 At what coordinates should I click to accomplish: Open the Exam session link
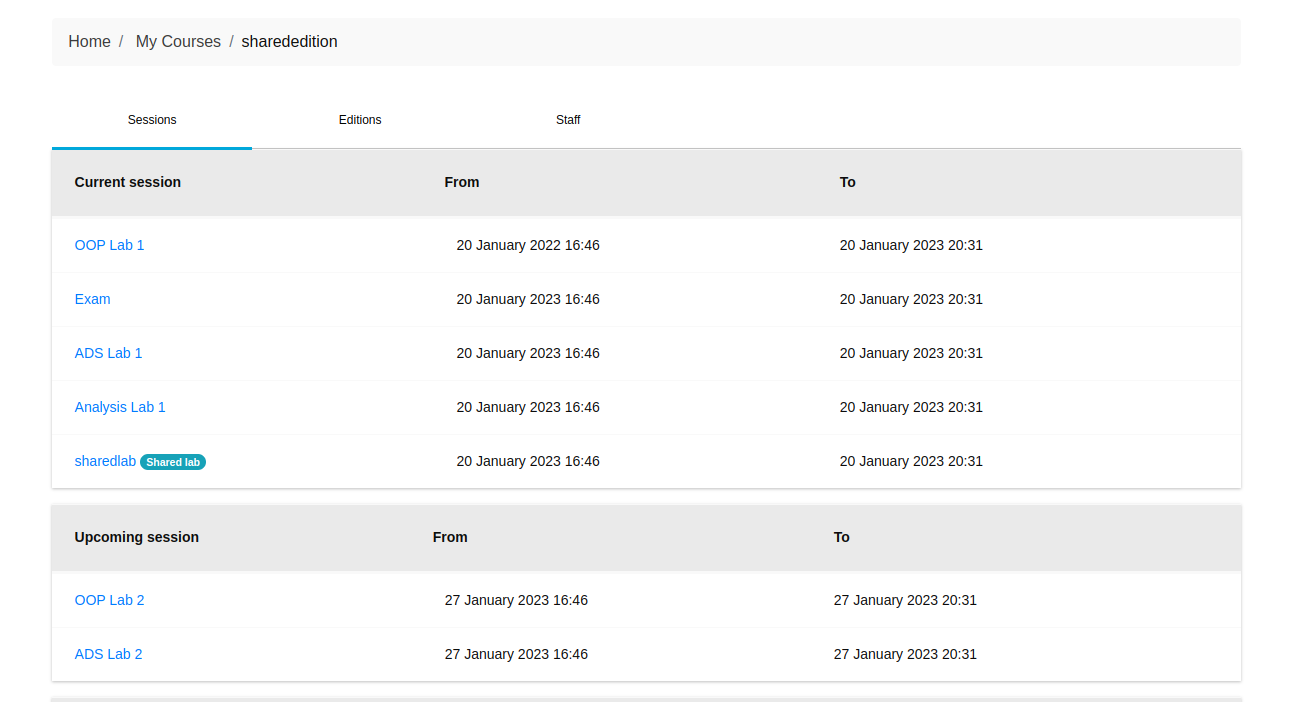click(92, 299)
